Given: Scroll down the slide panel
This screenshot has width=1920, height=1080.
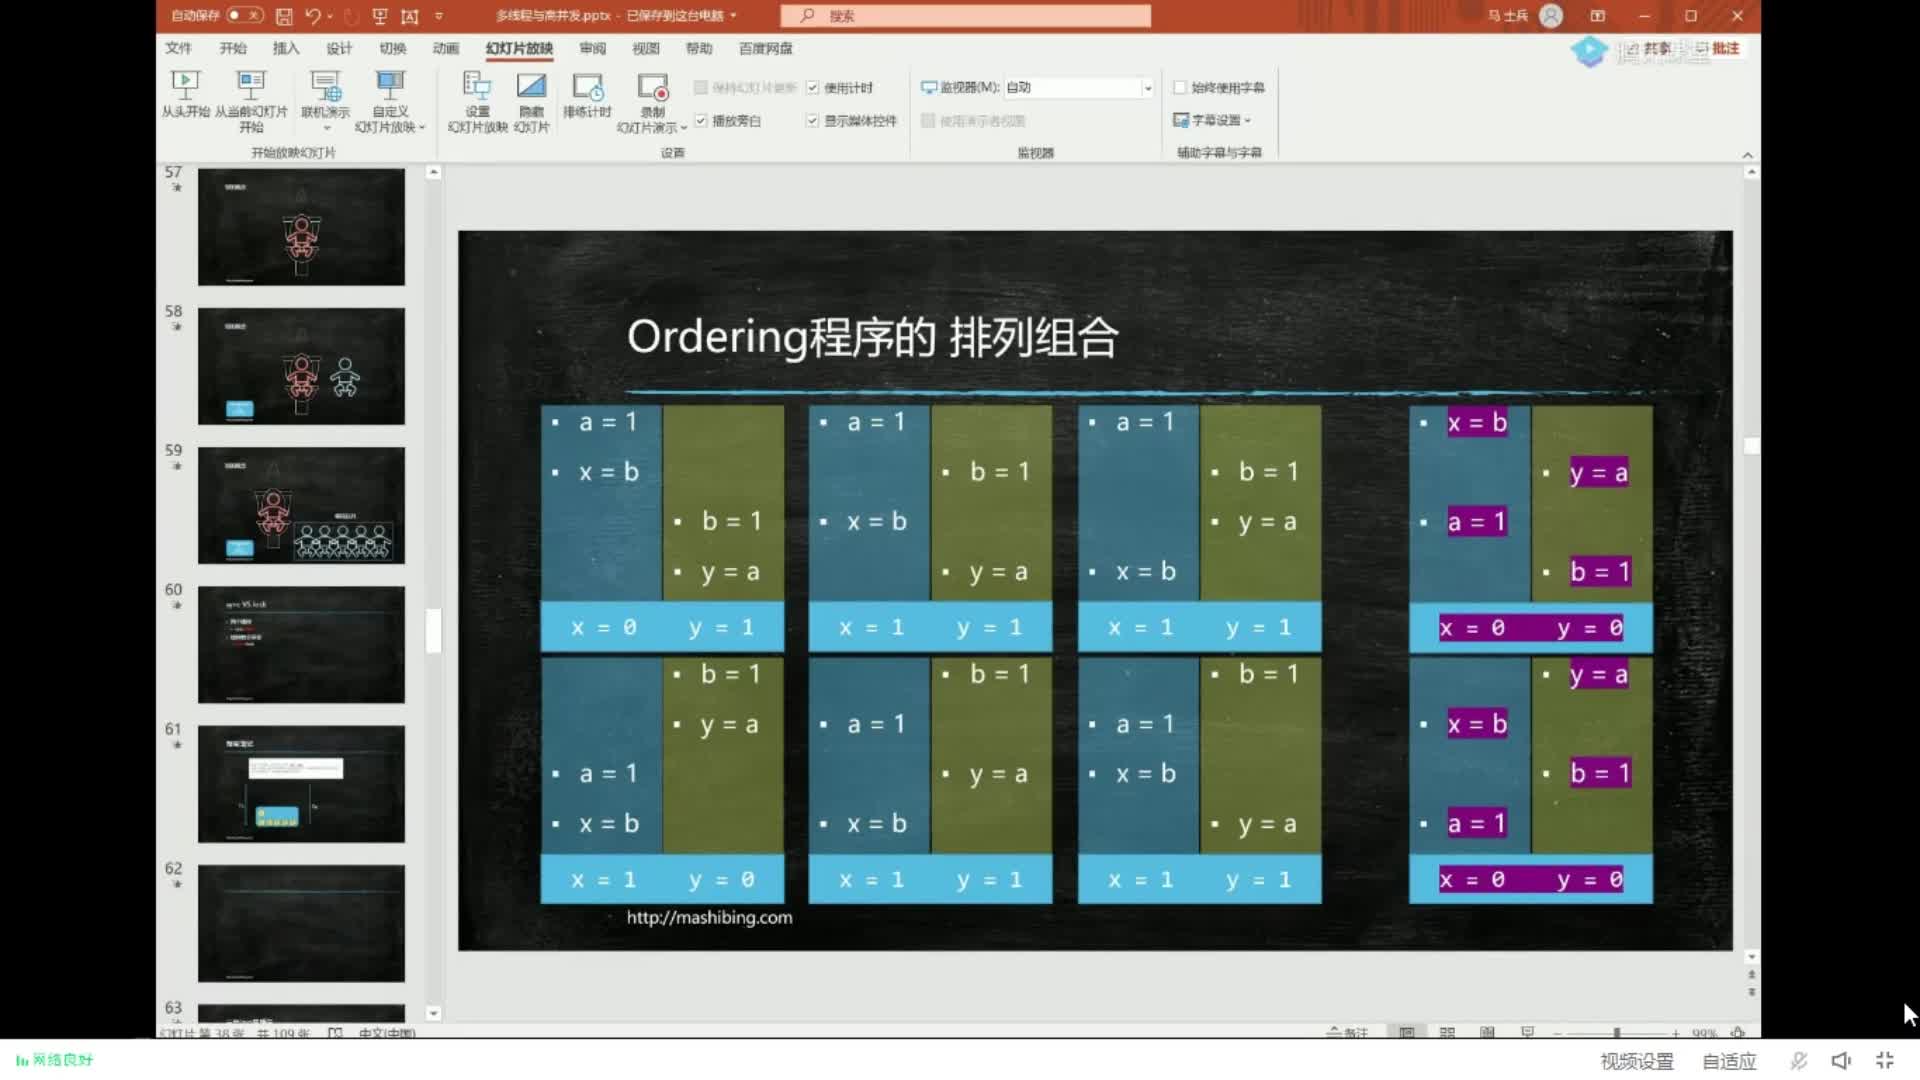Looking at the screenshot, I should pos(431,1006).
